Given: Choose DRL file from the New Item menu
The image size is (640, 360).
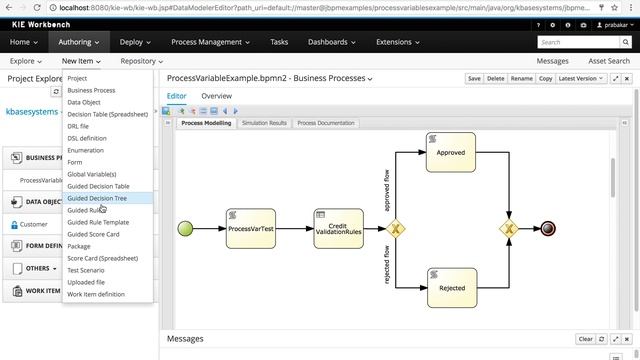Looking at the screenshot, I should click(108, 126).
